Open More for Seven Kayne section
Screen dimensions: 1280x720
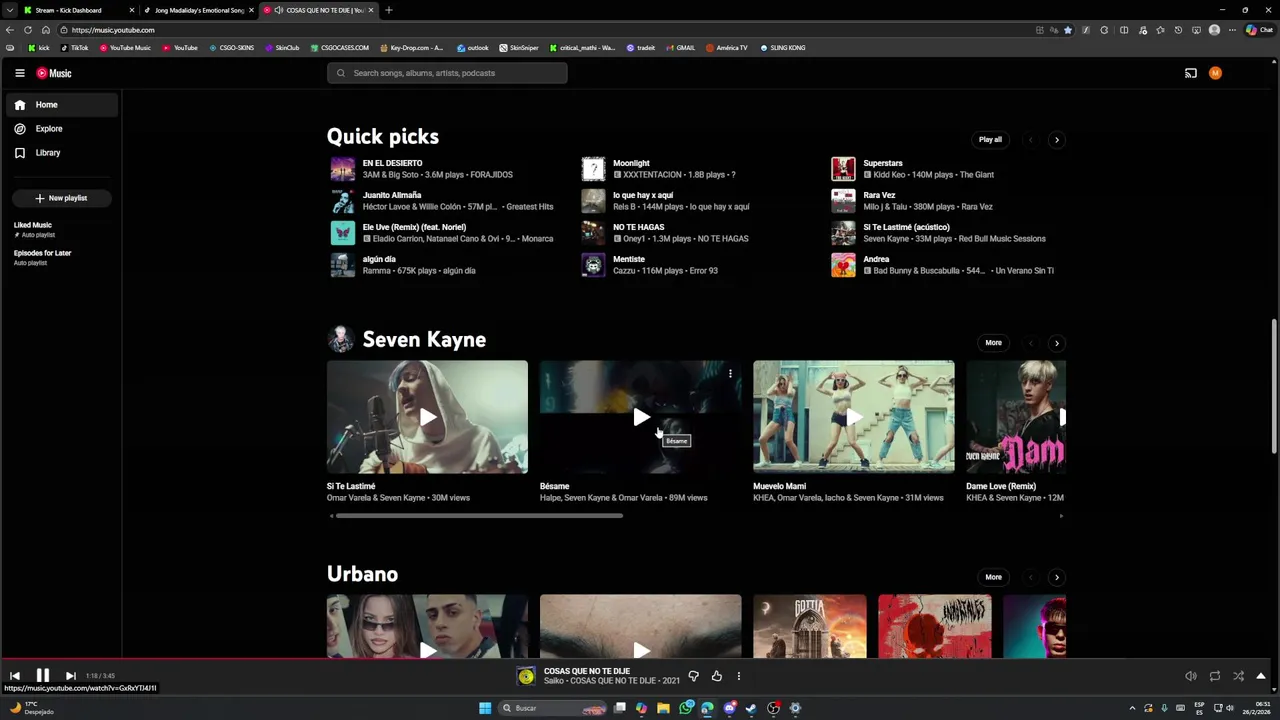point(993,343)
